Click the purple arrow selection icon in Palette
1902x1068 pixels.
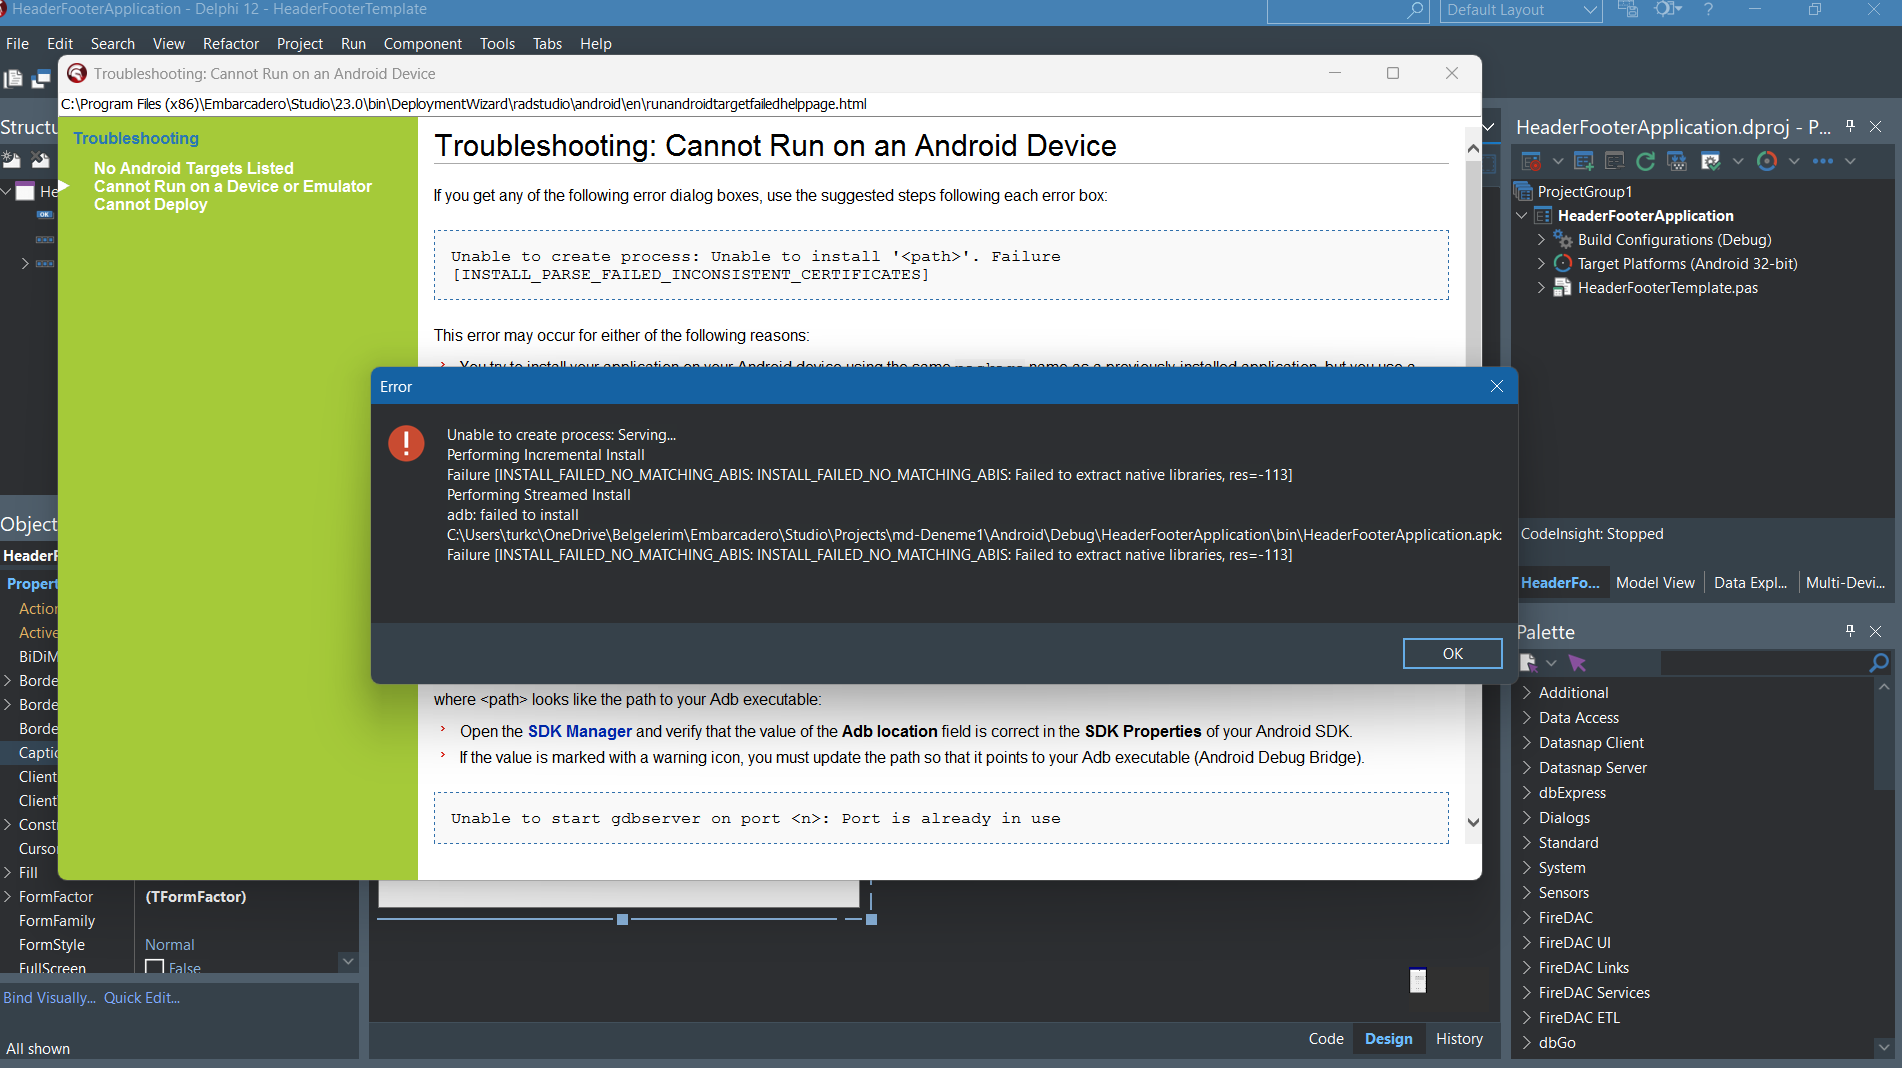1577,662
